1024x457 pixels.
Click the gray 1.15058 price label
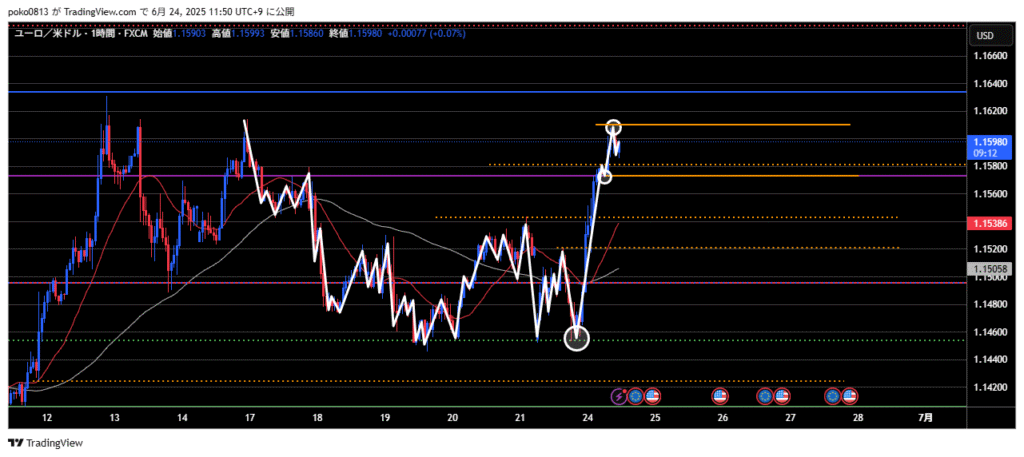[x=989, y=269]
